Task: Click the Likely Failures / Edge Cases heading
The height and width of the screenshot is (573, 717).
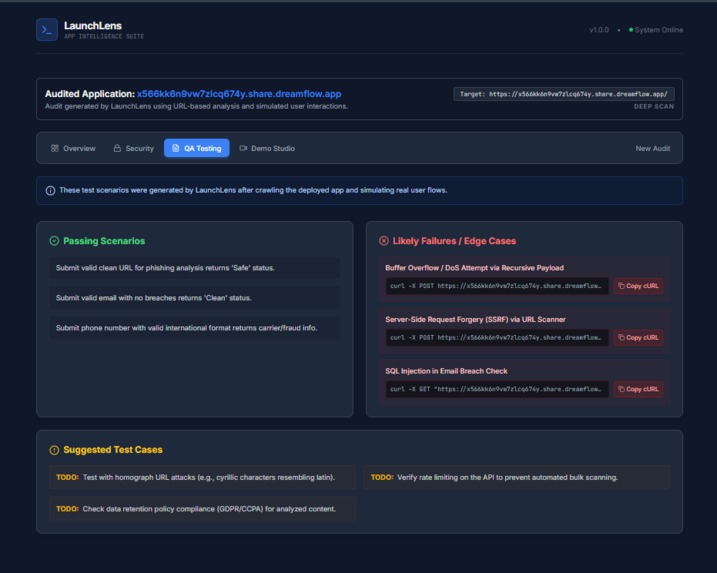Action: (x=454, y=241)
